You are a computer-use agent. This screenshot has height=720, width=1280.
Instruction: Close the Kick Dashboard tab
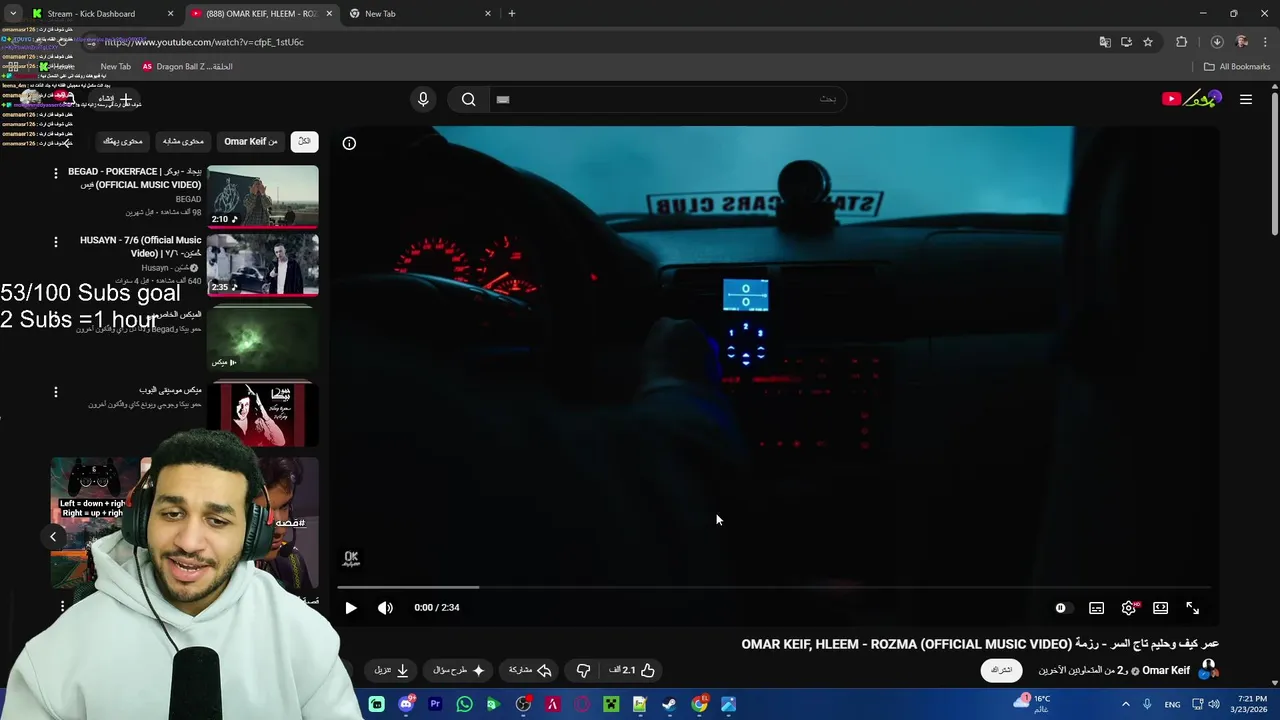point(170,14)
